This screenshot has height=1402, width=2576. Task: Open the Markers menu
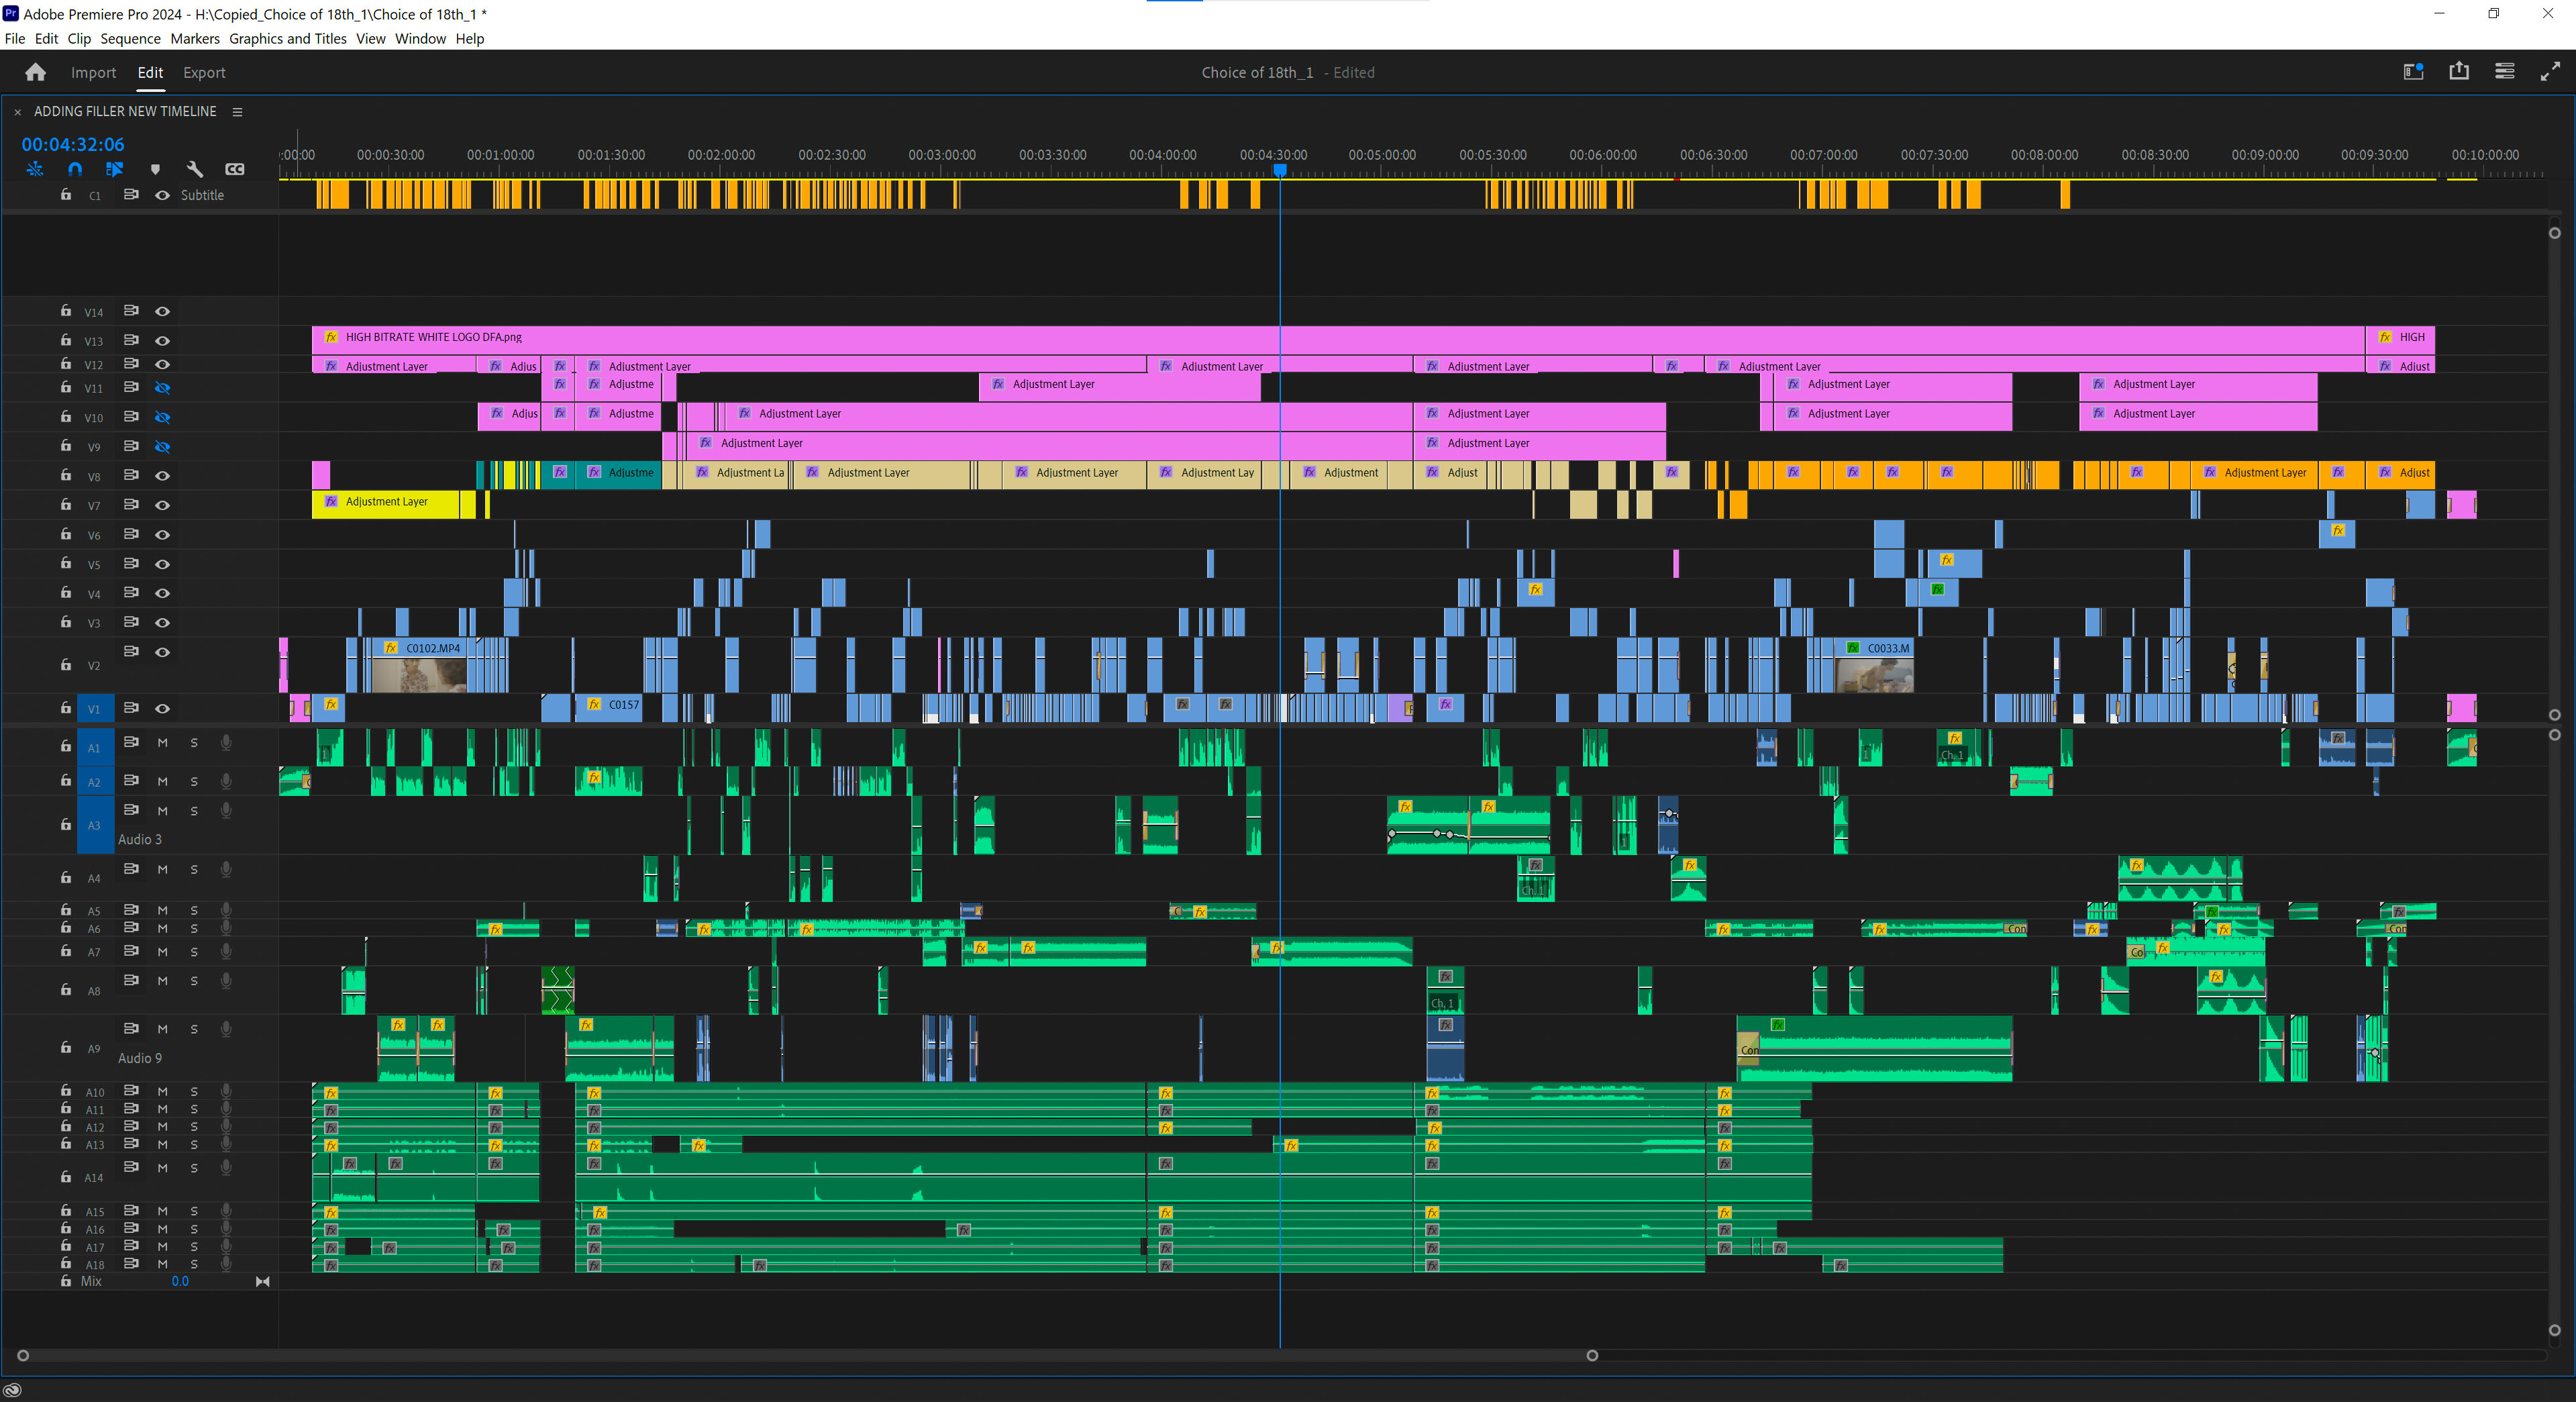click(x=195, y=38)
